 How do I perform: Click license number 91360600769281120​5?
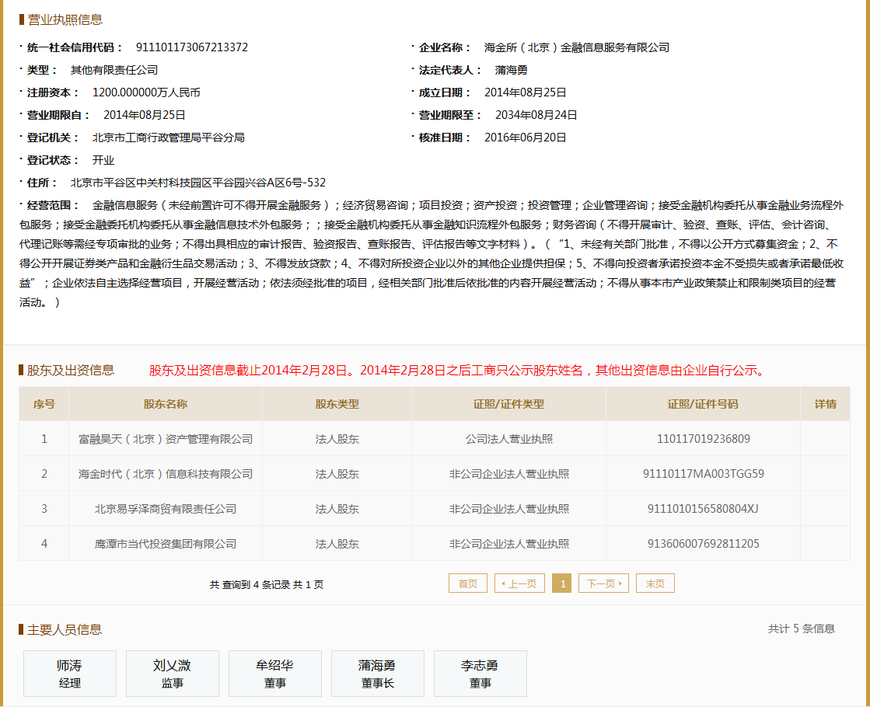(703, 544)
